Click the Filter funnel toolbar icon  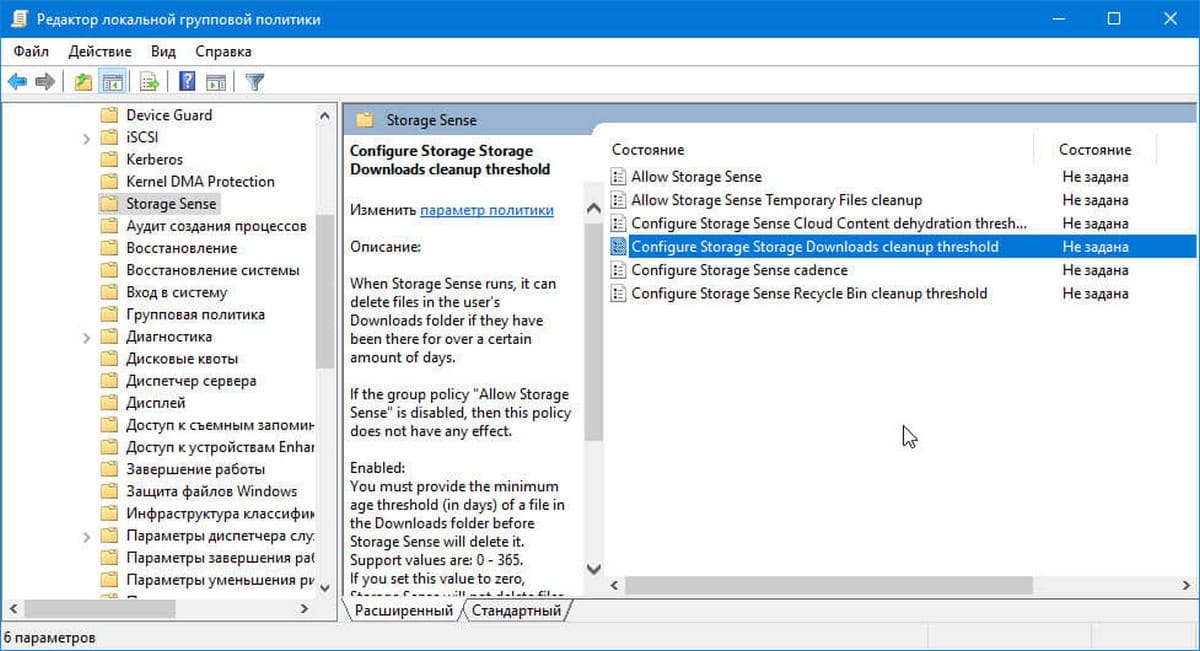coord(255,82)
